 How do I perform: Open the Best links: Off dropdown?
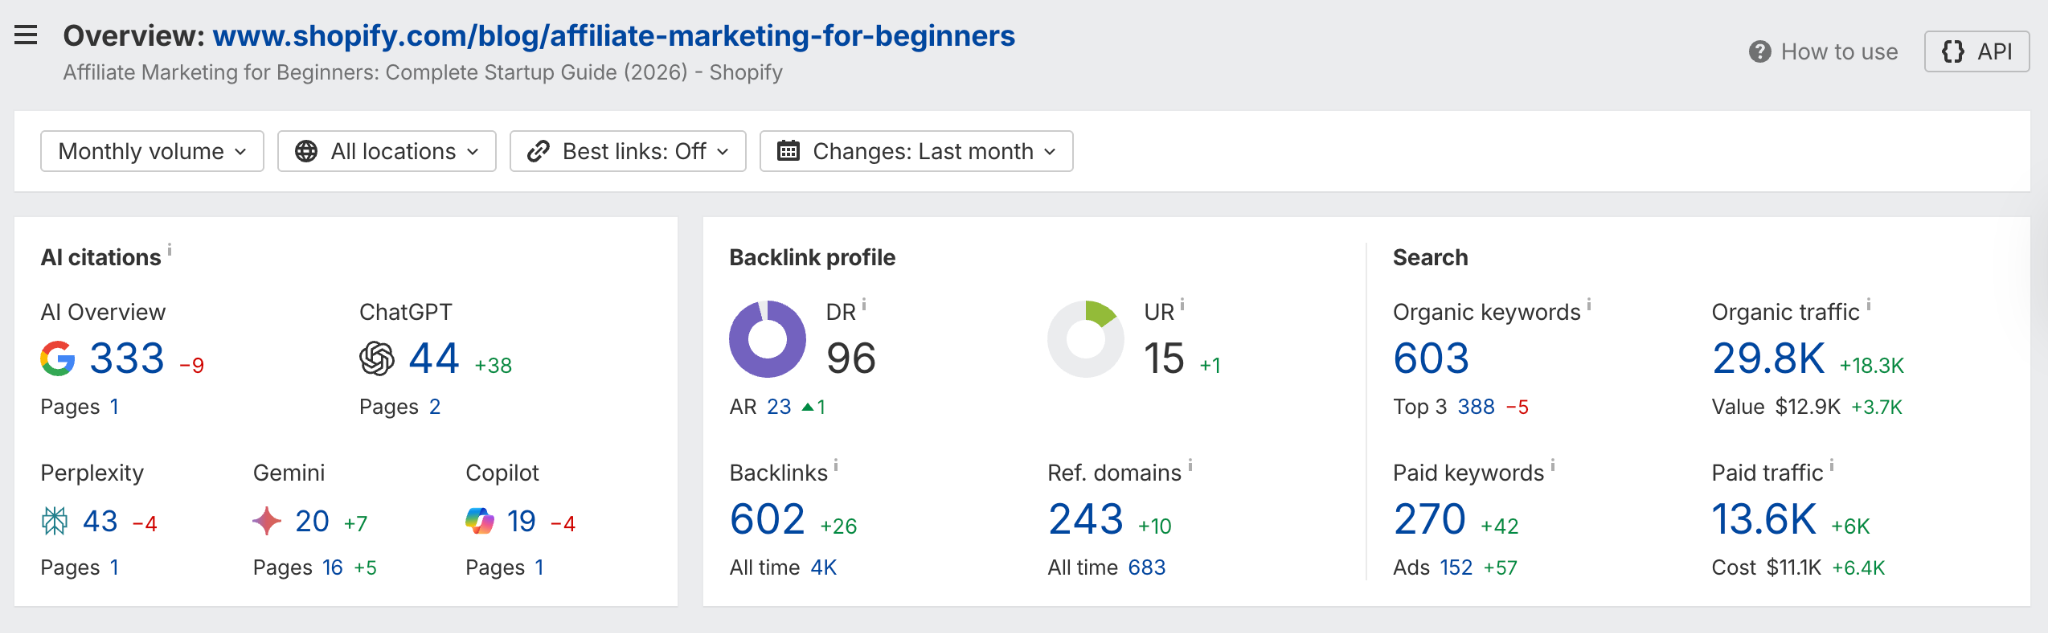click(628, 151)
